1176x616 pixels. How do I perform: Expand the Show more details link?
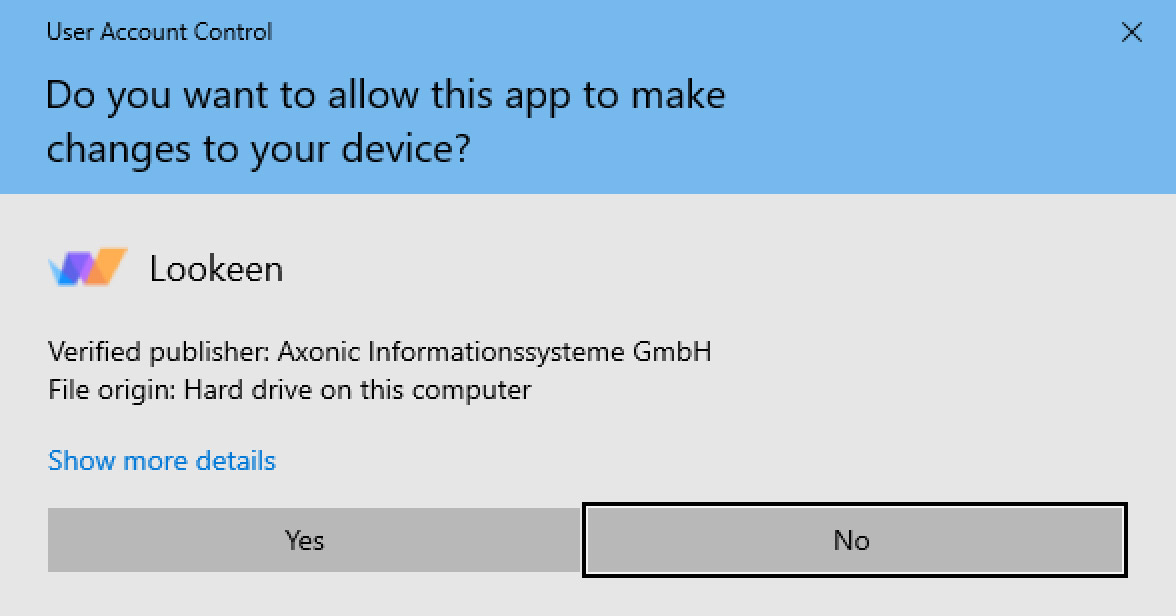[162, 461]
